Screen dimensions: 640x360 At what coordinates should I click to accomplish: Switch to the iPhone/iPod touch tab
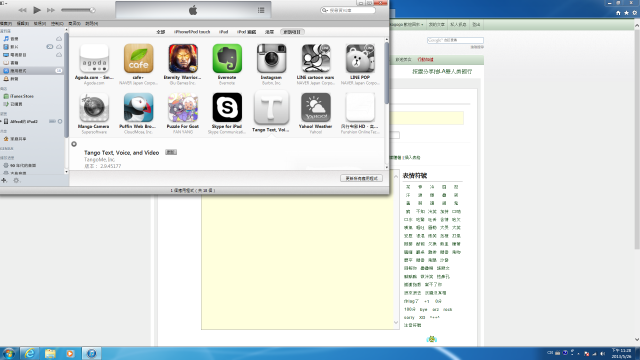tap(192, 32)
